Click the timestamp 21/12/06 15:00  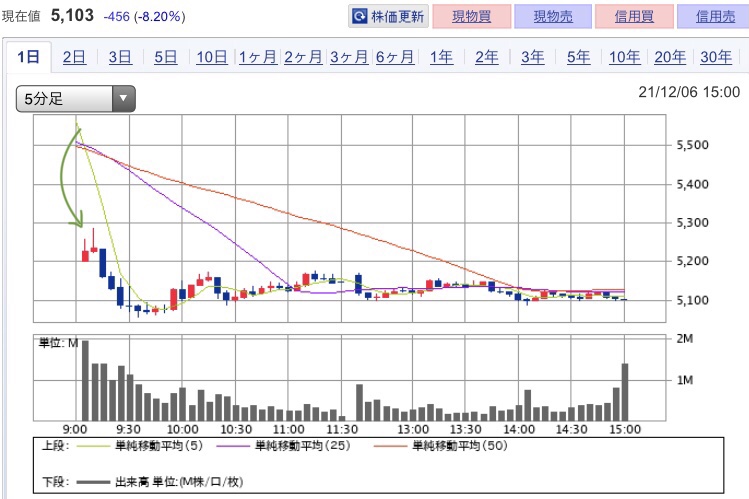(x=689, y=92)
